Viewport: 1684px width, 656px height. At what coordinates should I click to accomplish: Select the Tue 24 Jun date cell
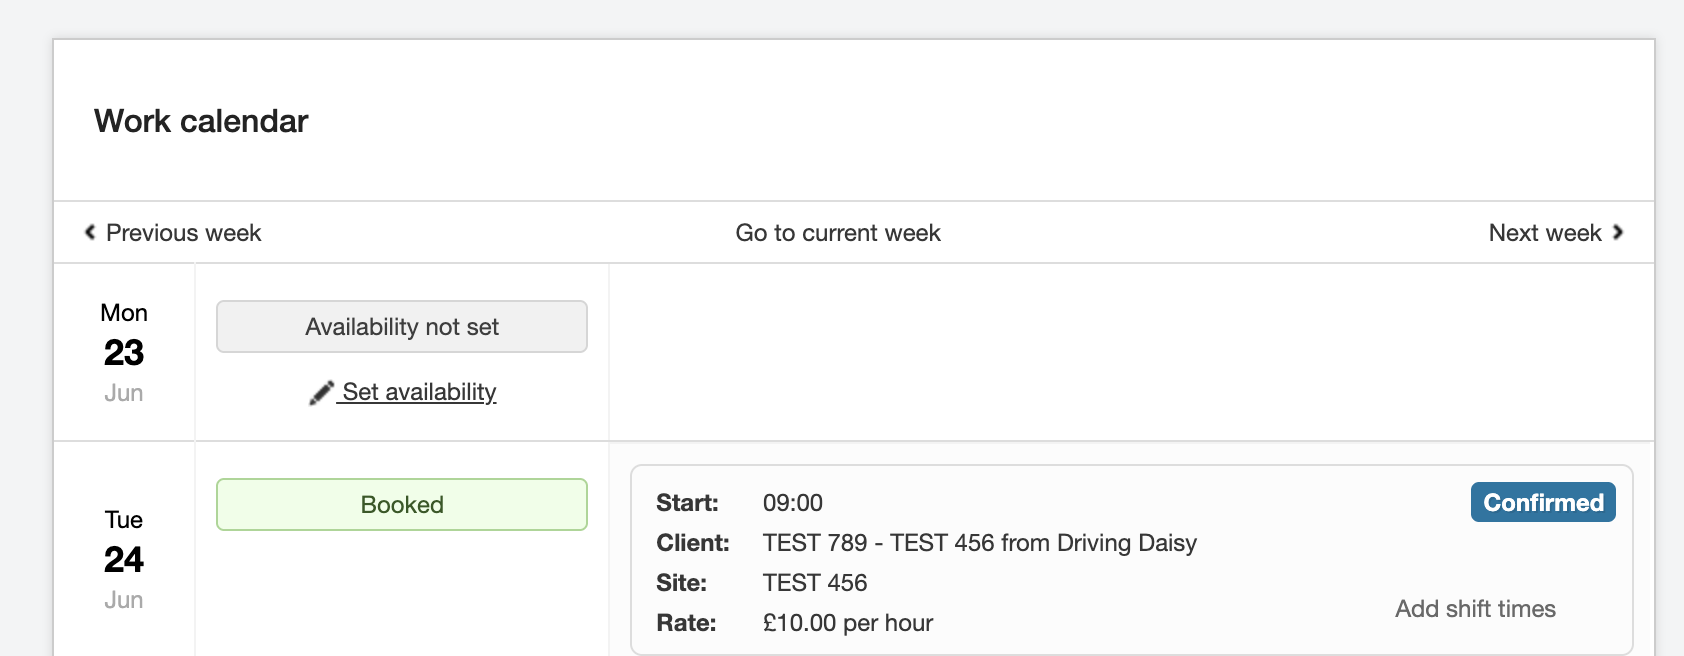point(124,559)
